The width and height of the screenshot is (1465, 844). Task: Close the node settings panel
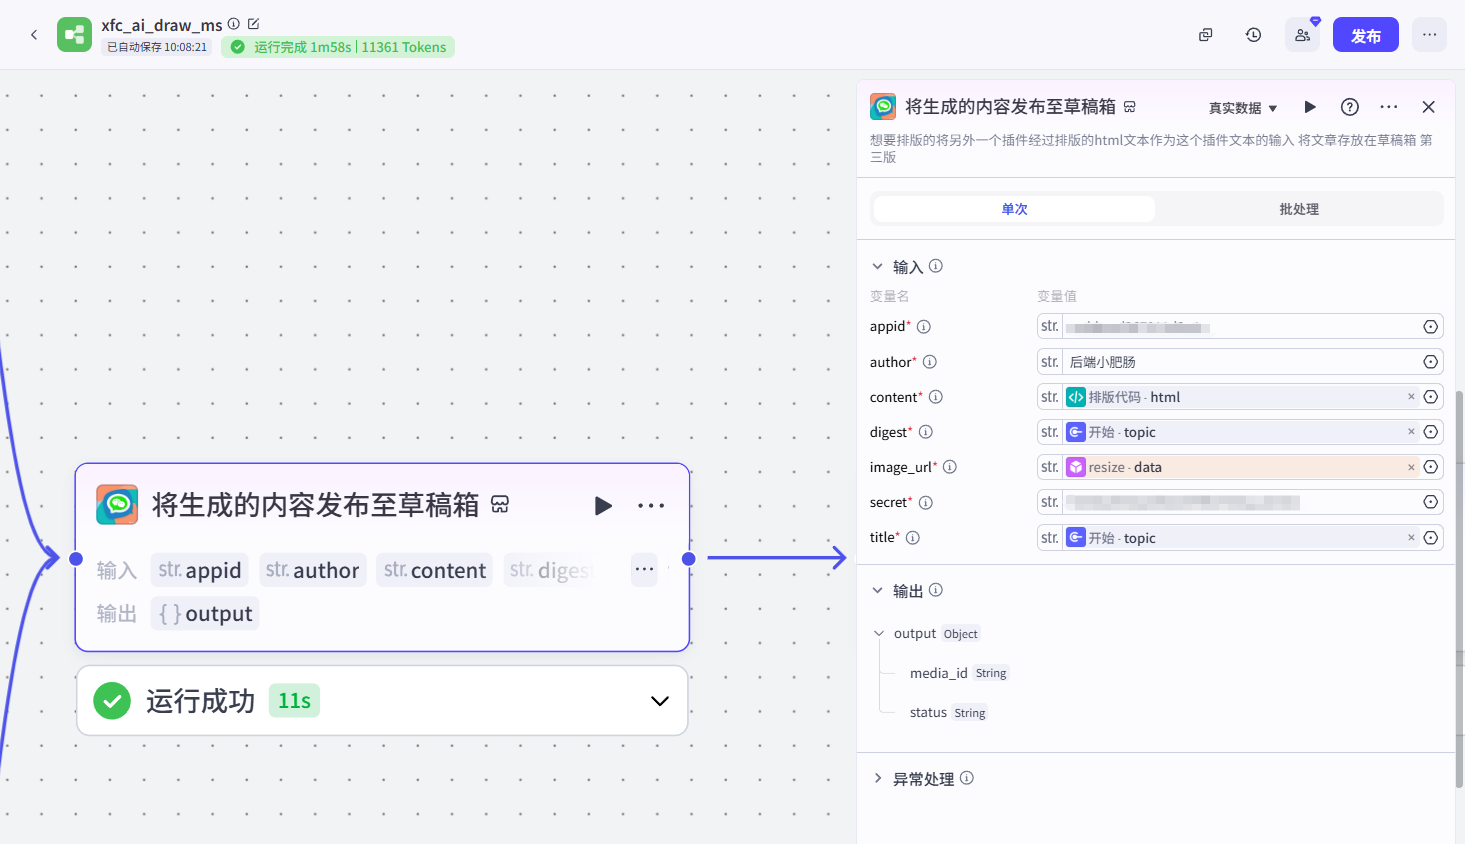coord(1428,107)
